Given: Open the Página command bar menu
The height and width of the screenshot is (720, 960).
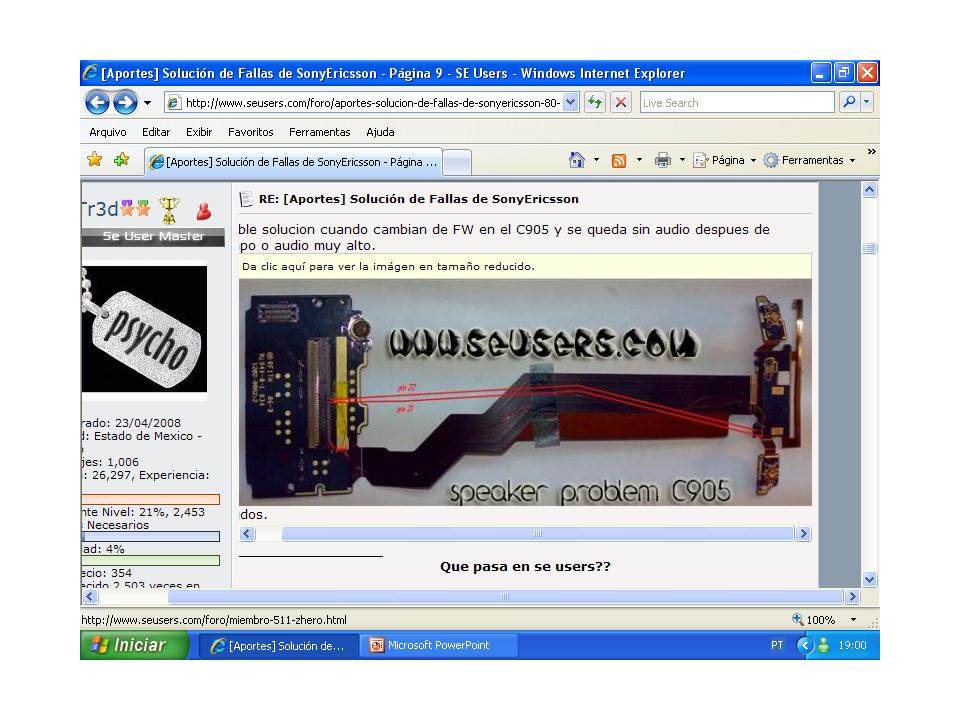Looking at the screenshot, I should 724,160.
